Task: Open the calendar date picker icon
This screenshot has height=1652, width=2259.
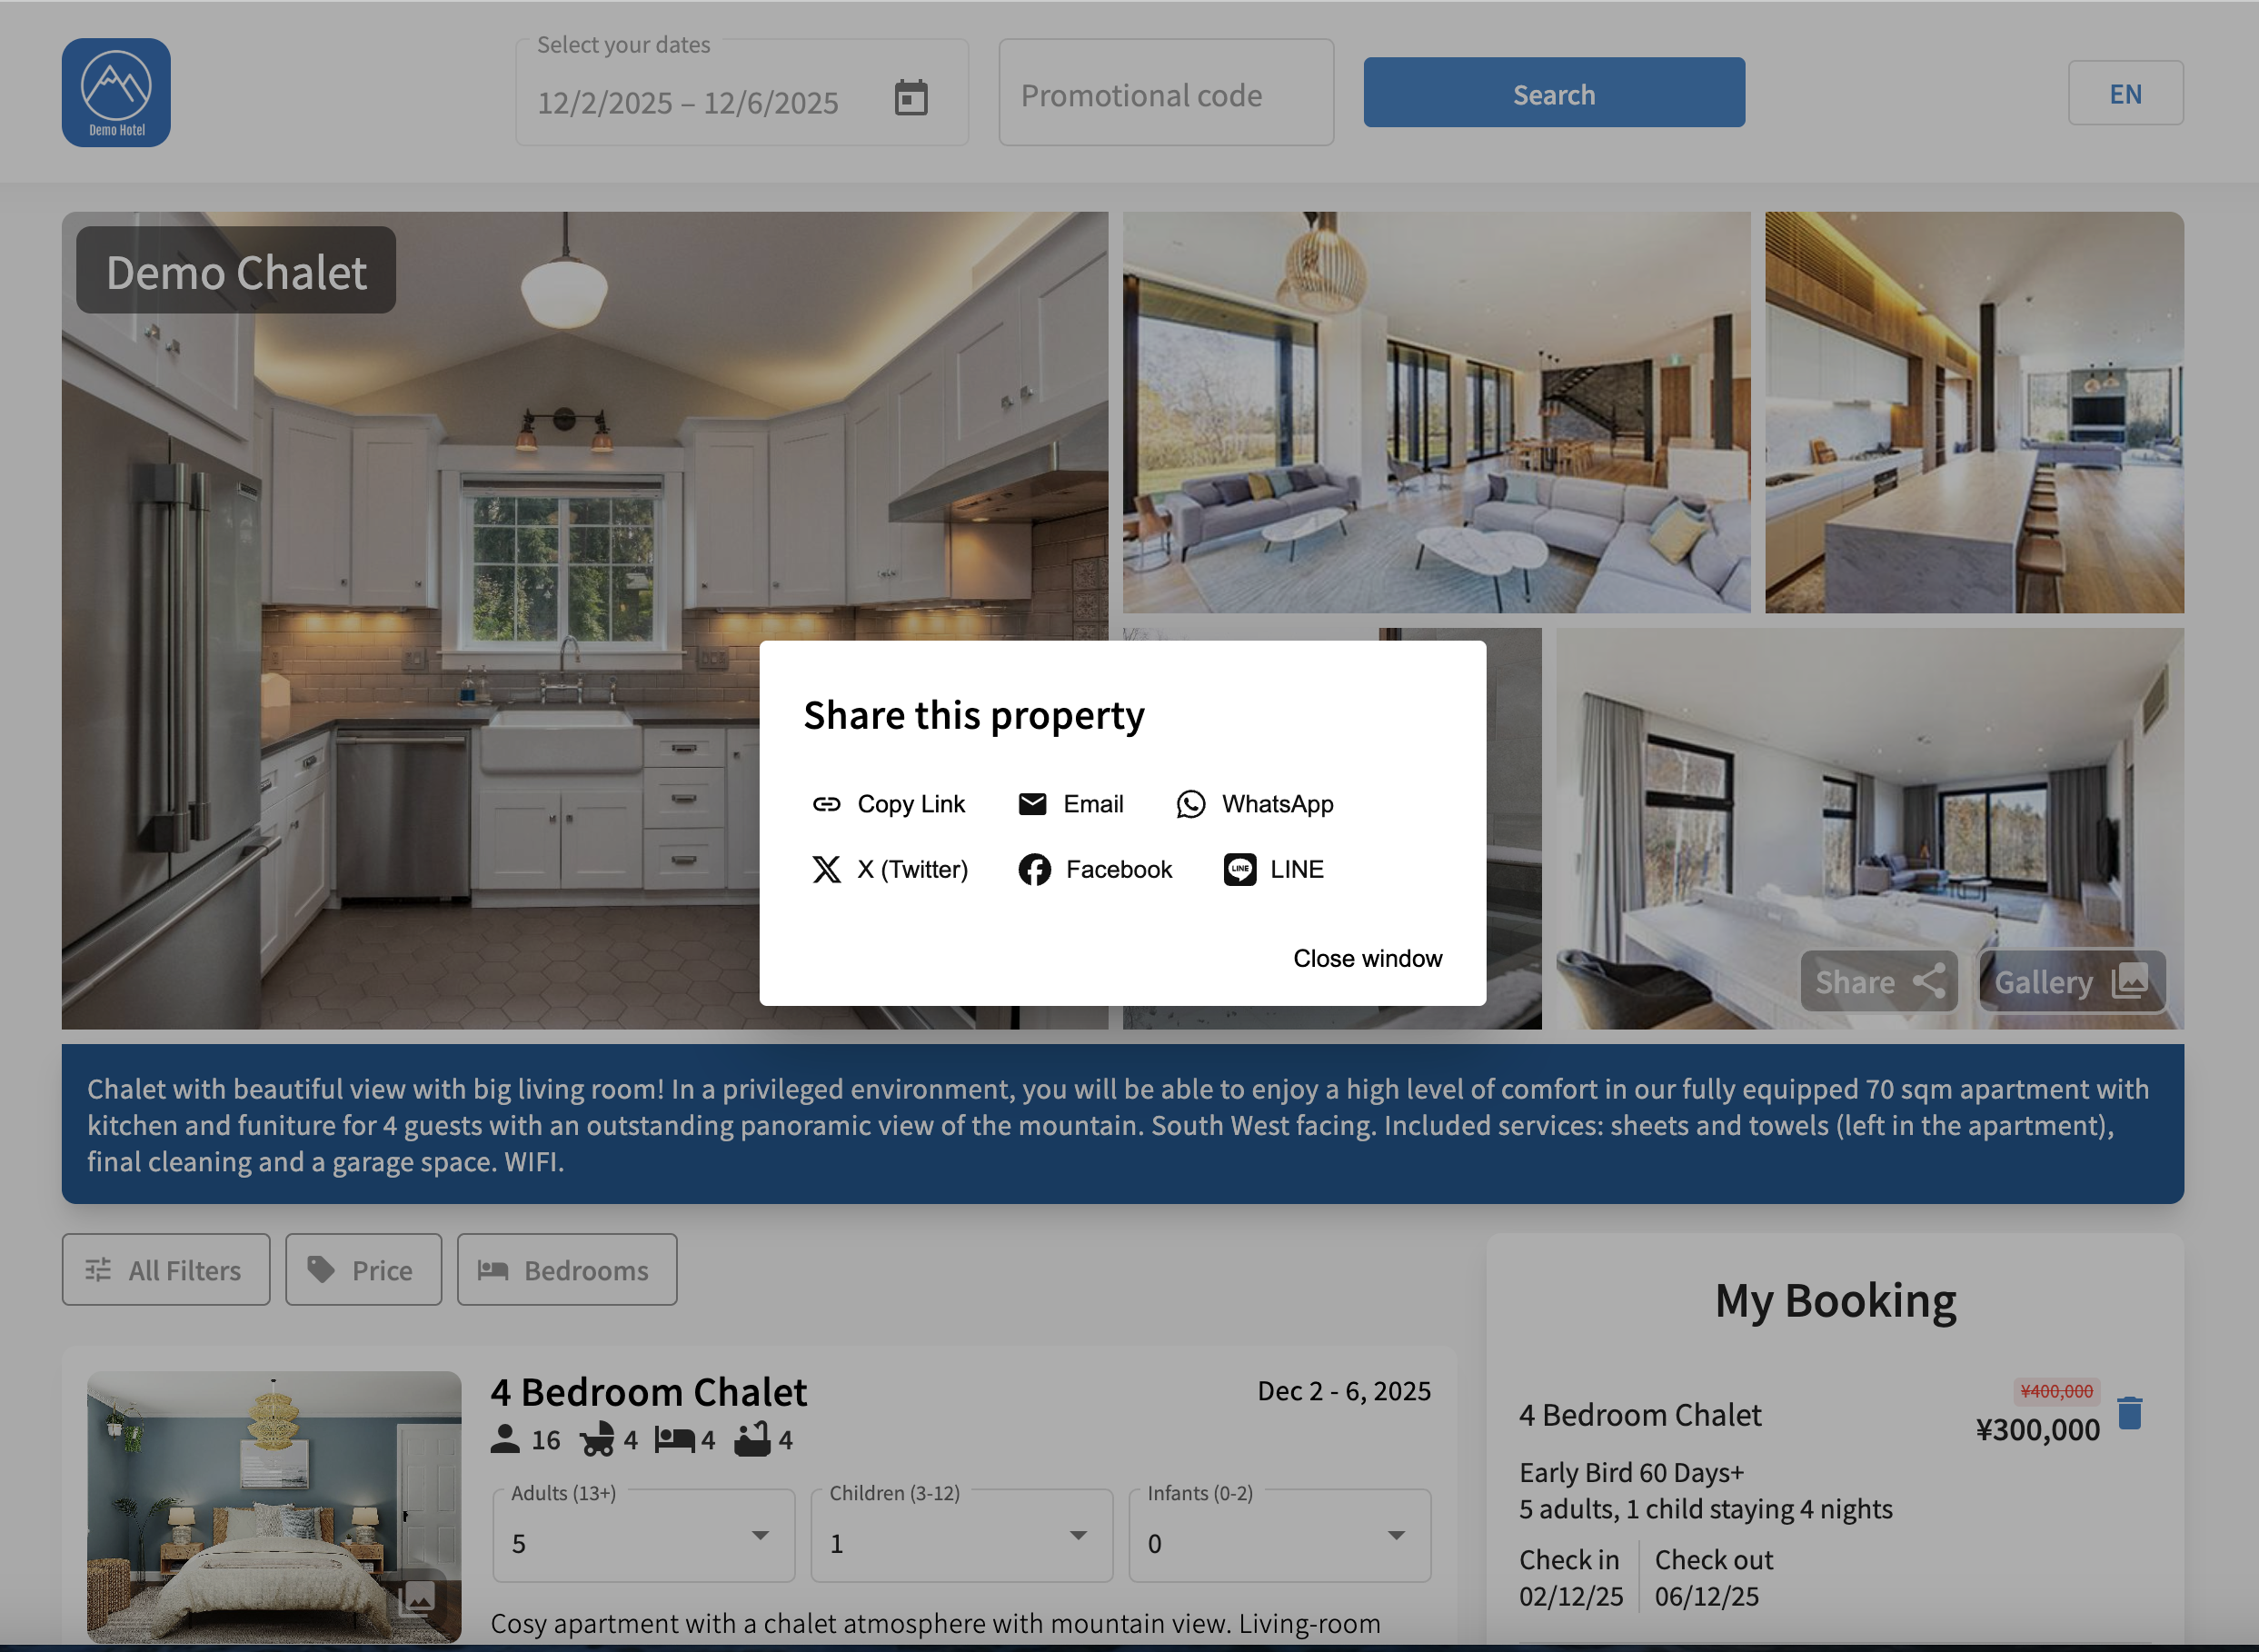Action: click(910, 98)
